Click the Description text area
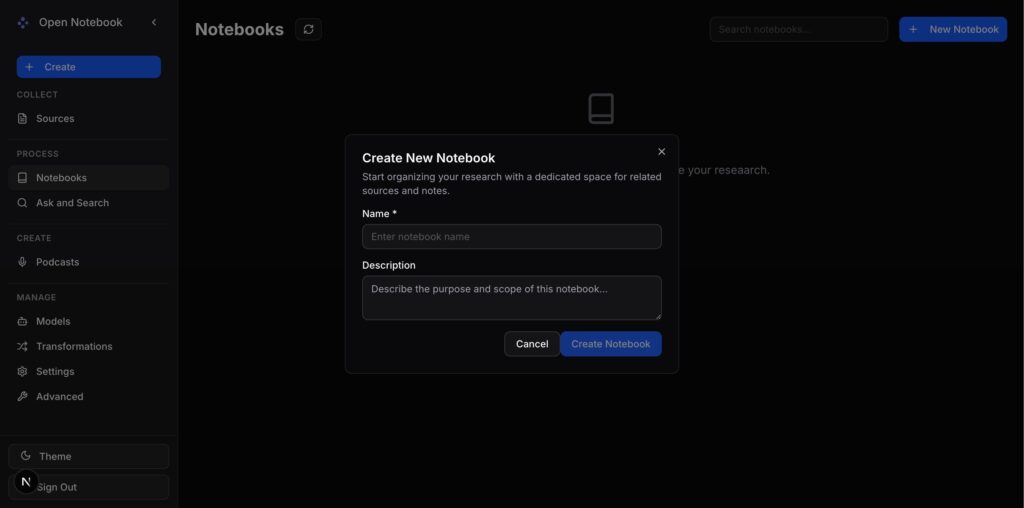 click(511, 297)
